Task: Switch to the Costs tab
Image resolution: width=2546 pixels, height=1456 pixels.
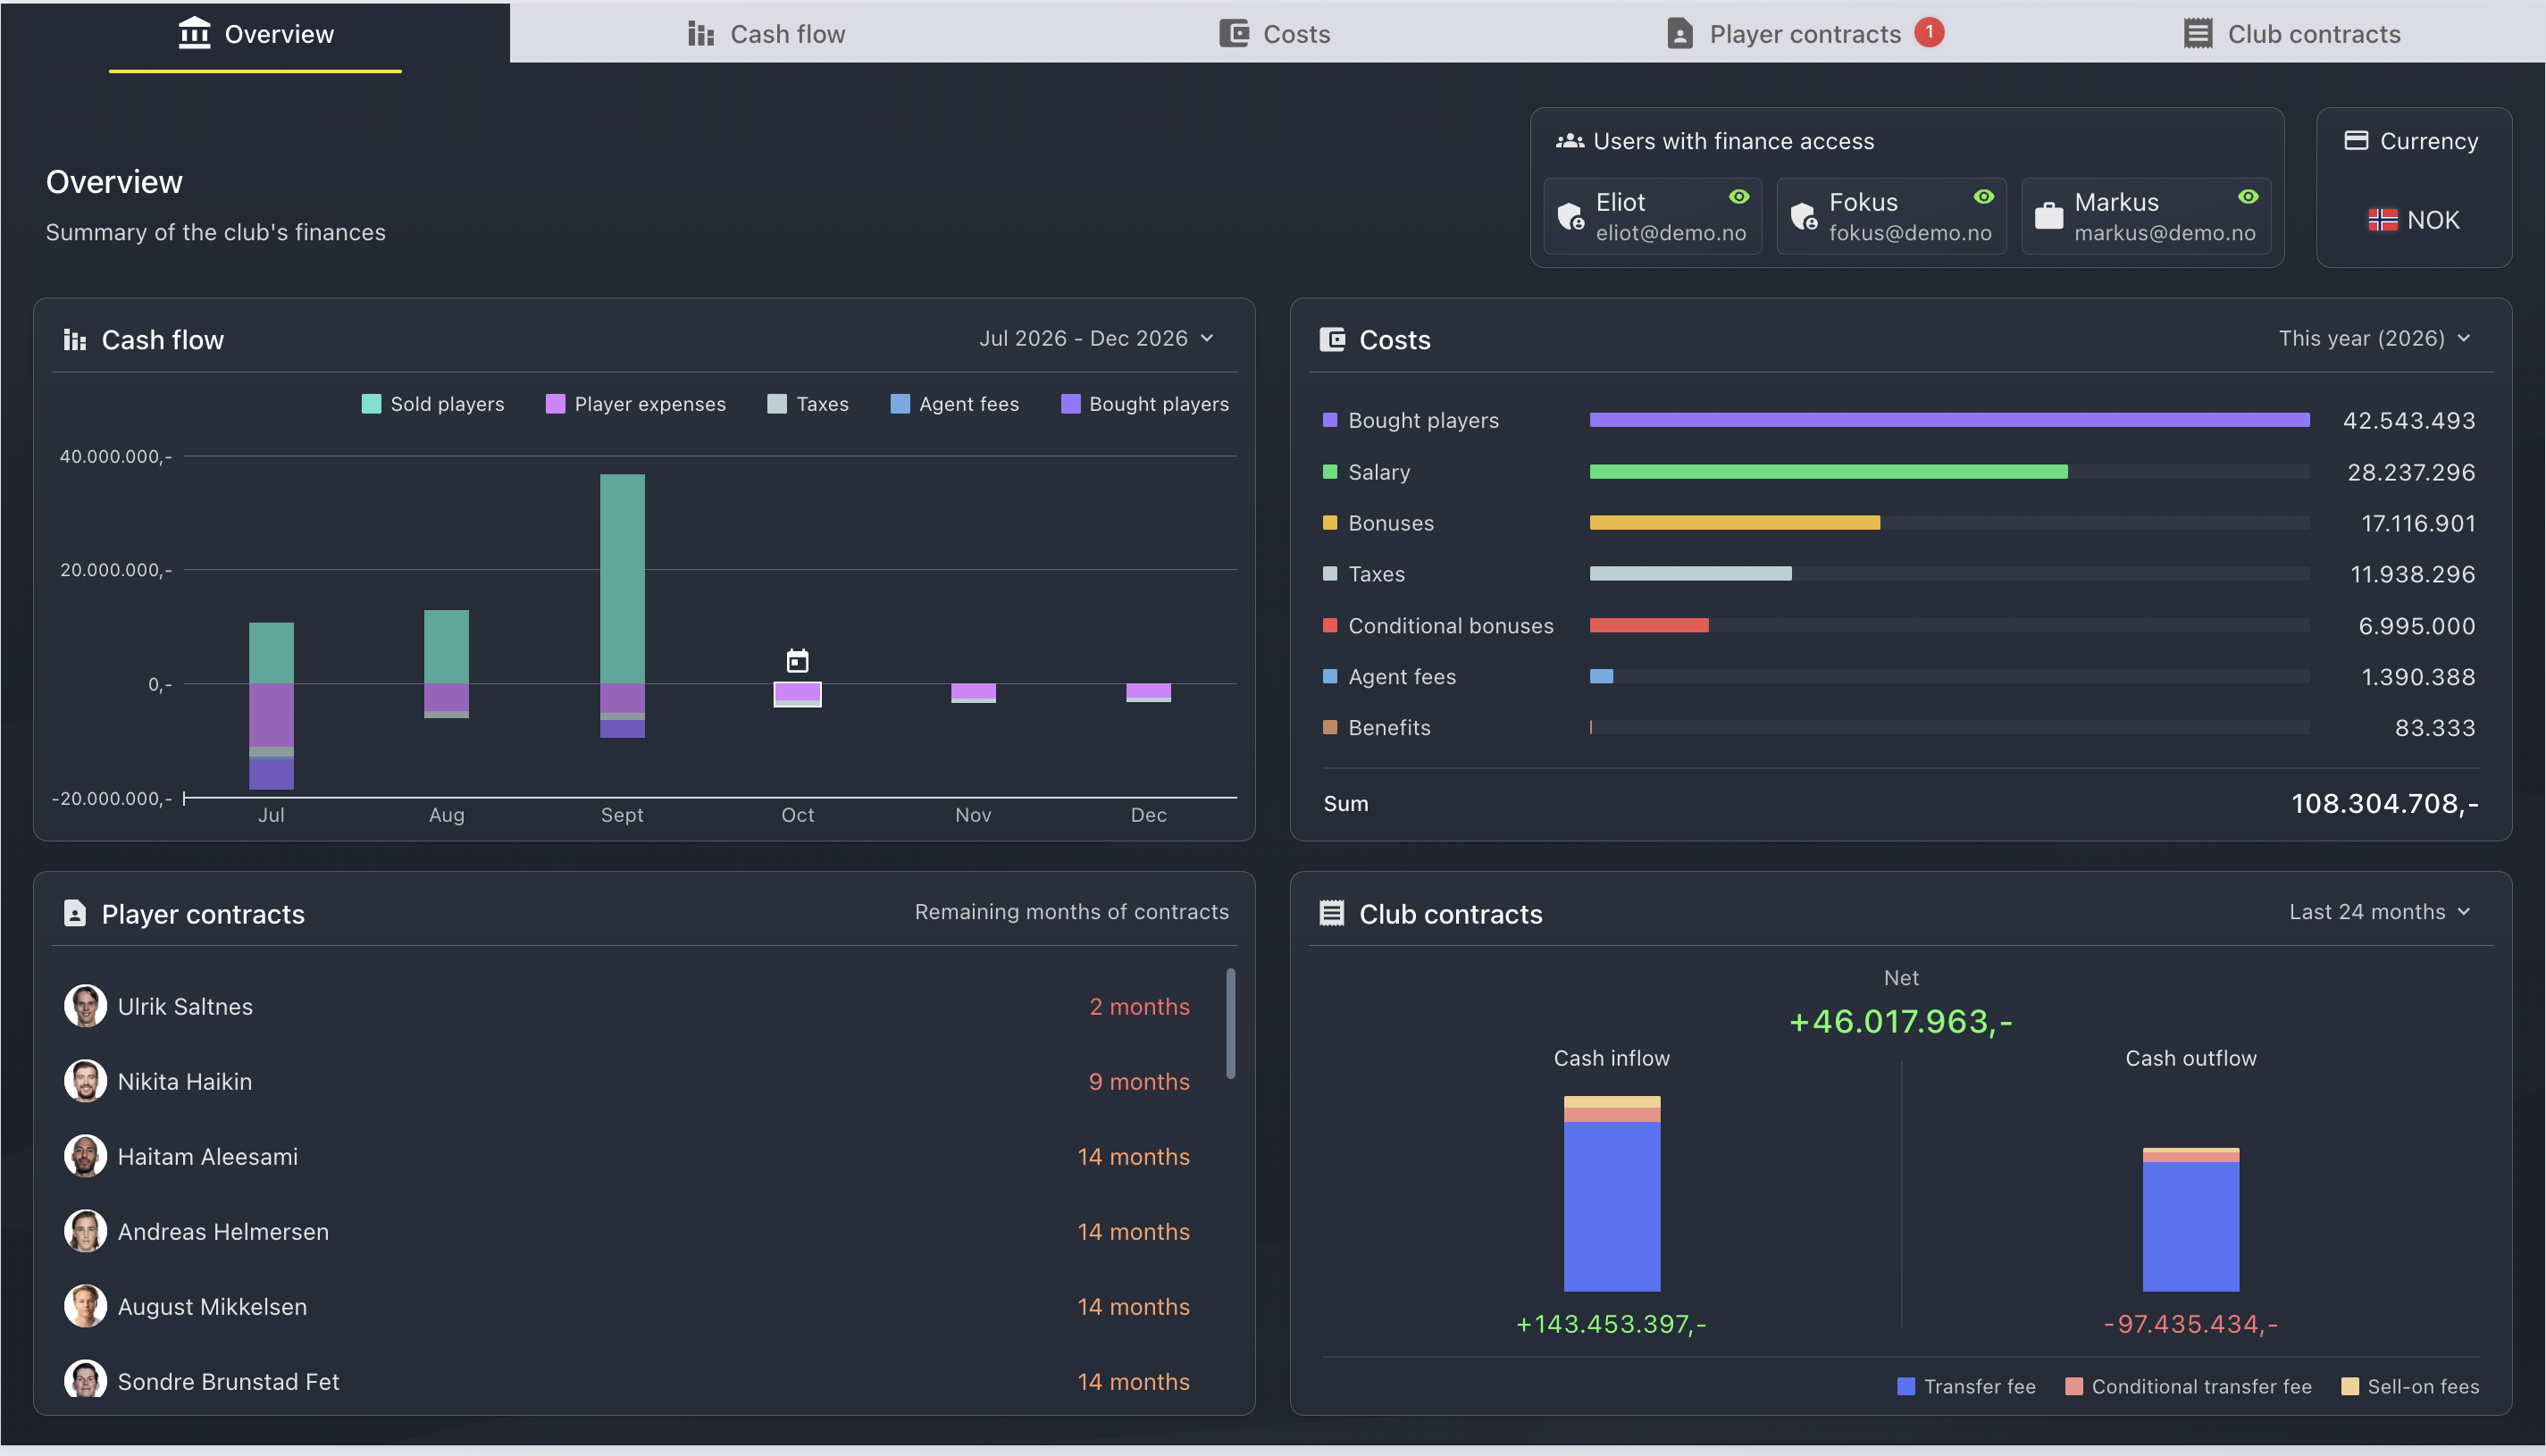Action: (x=1275, y=34)
